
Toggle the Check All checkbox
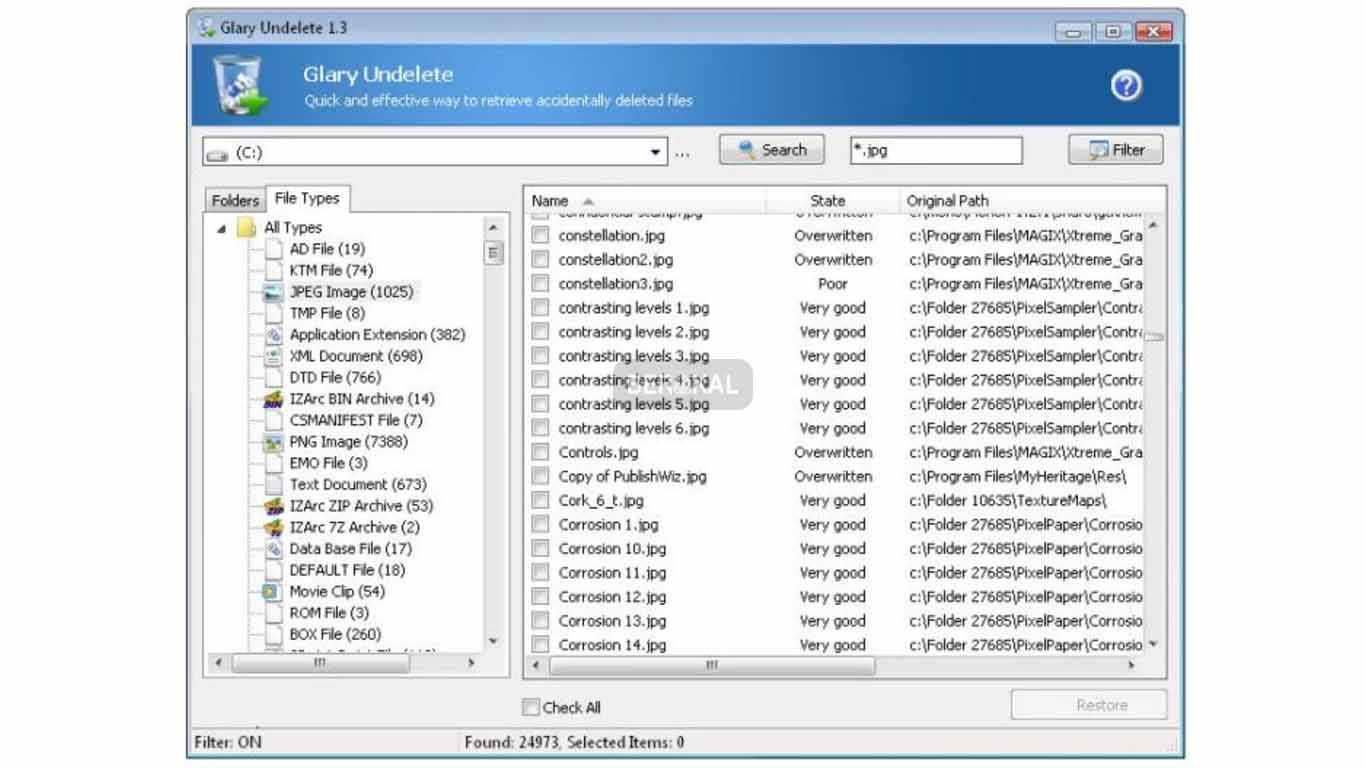530,707
